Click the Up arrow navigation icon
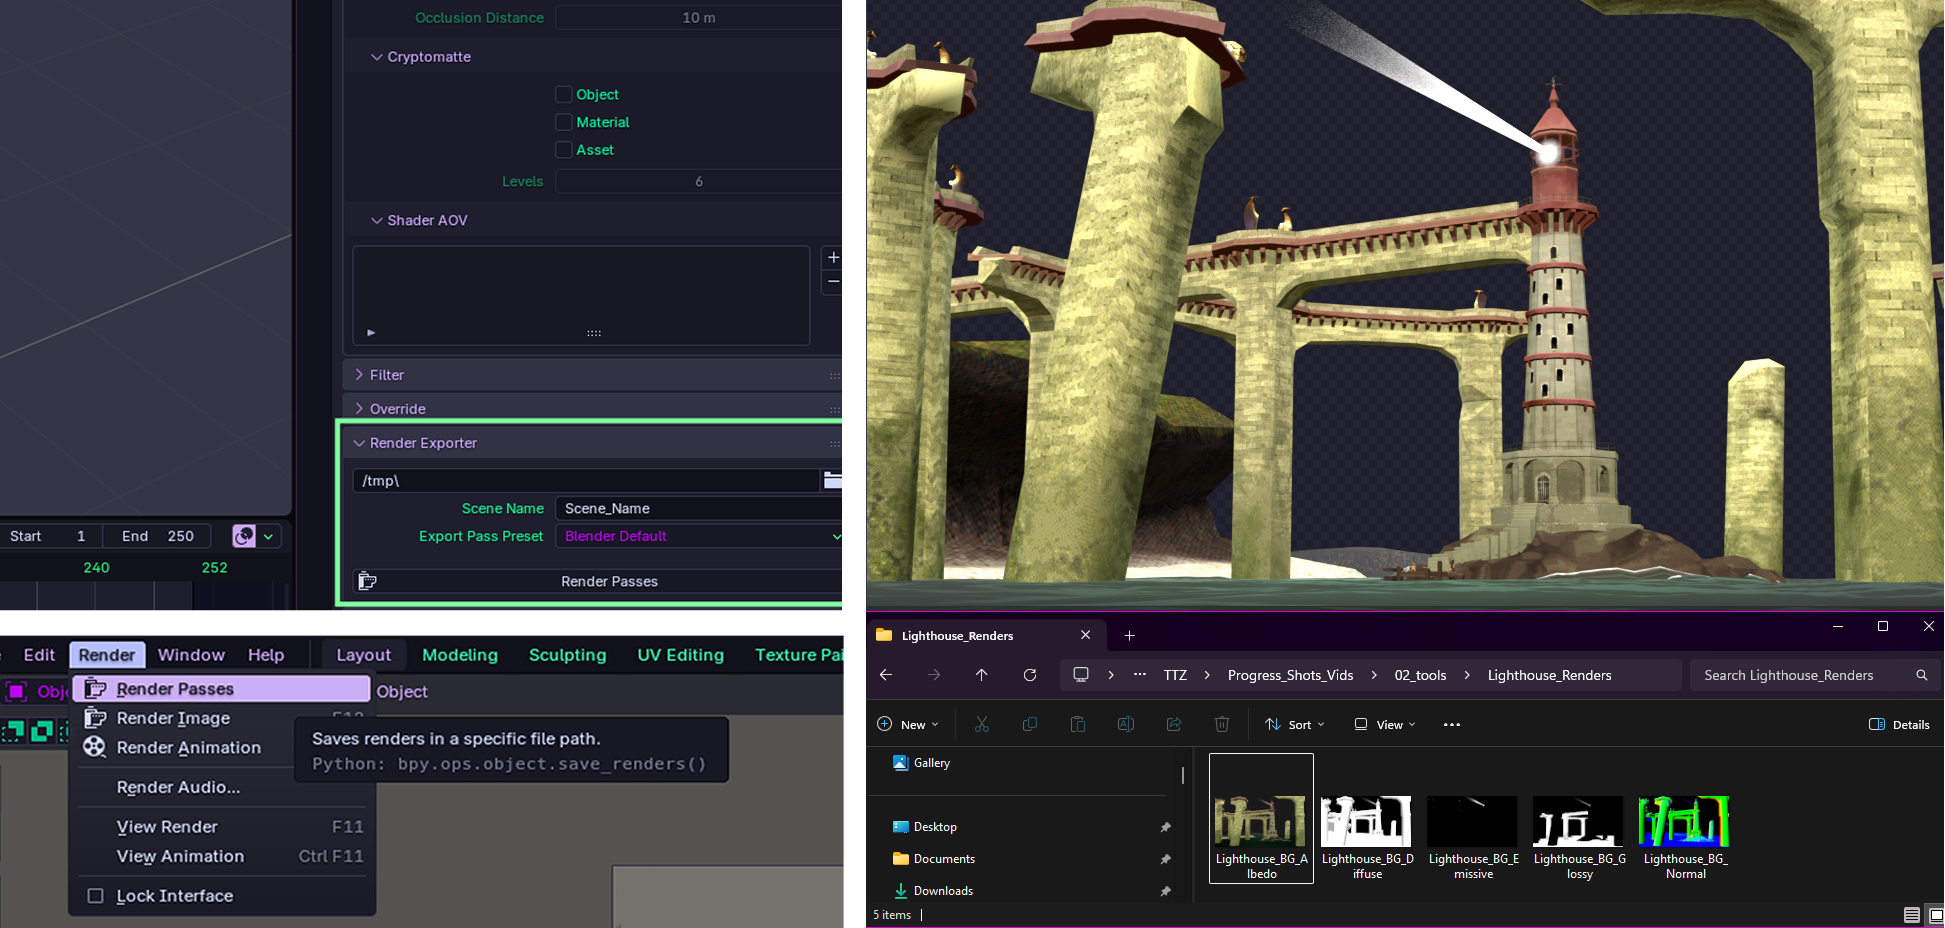 pyautogui.click(x=982, y=675)
